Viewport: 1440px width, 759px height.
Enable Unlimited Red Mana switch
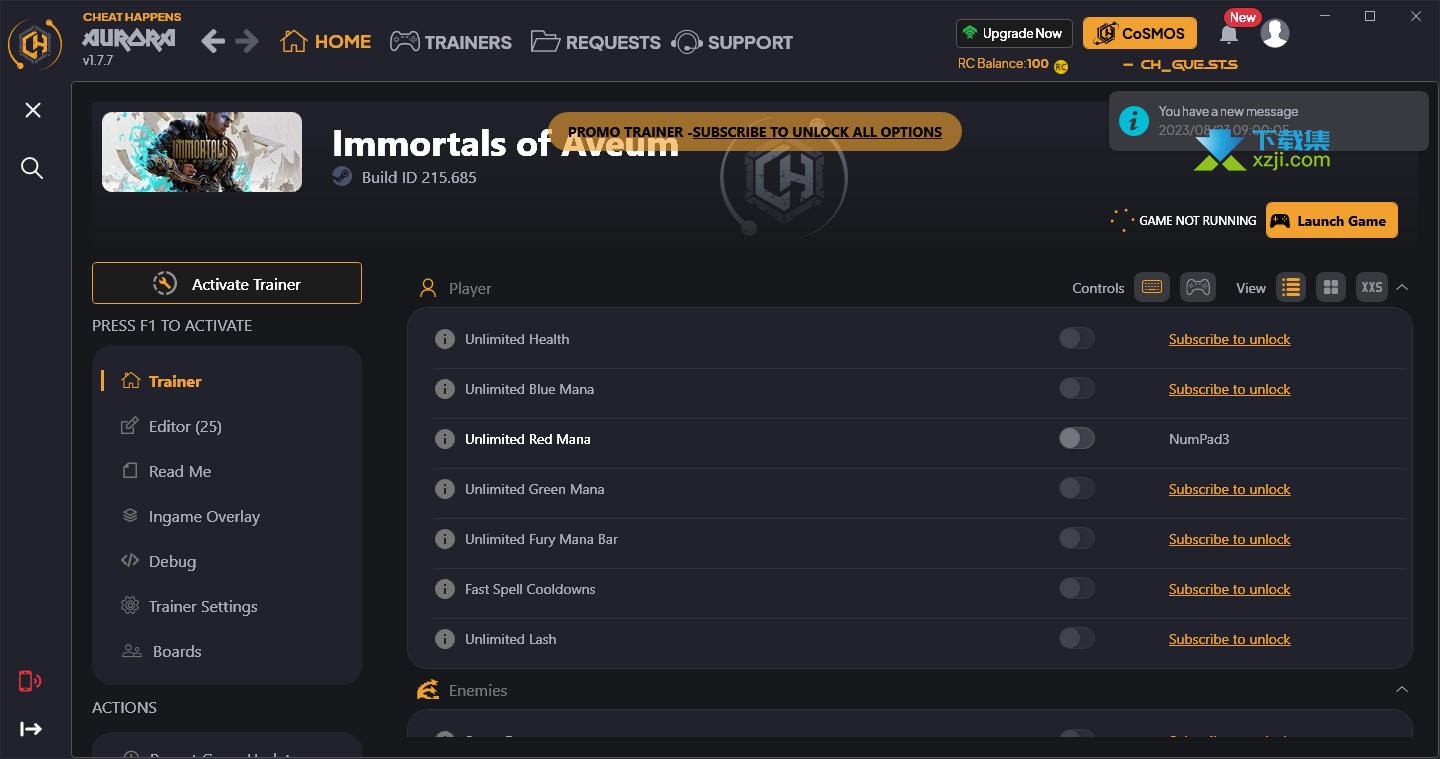tap(1077, 438)
